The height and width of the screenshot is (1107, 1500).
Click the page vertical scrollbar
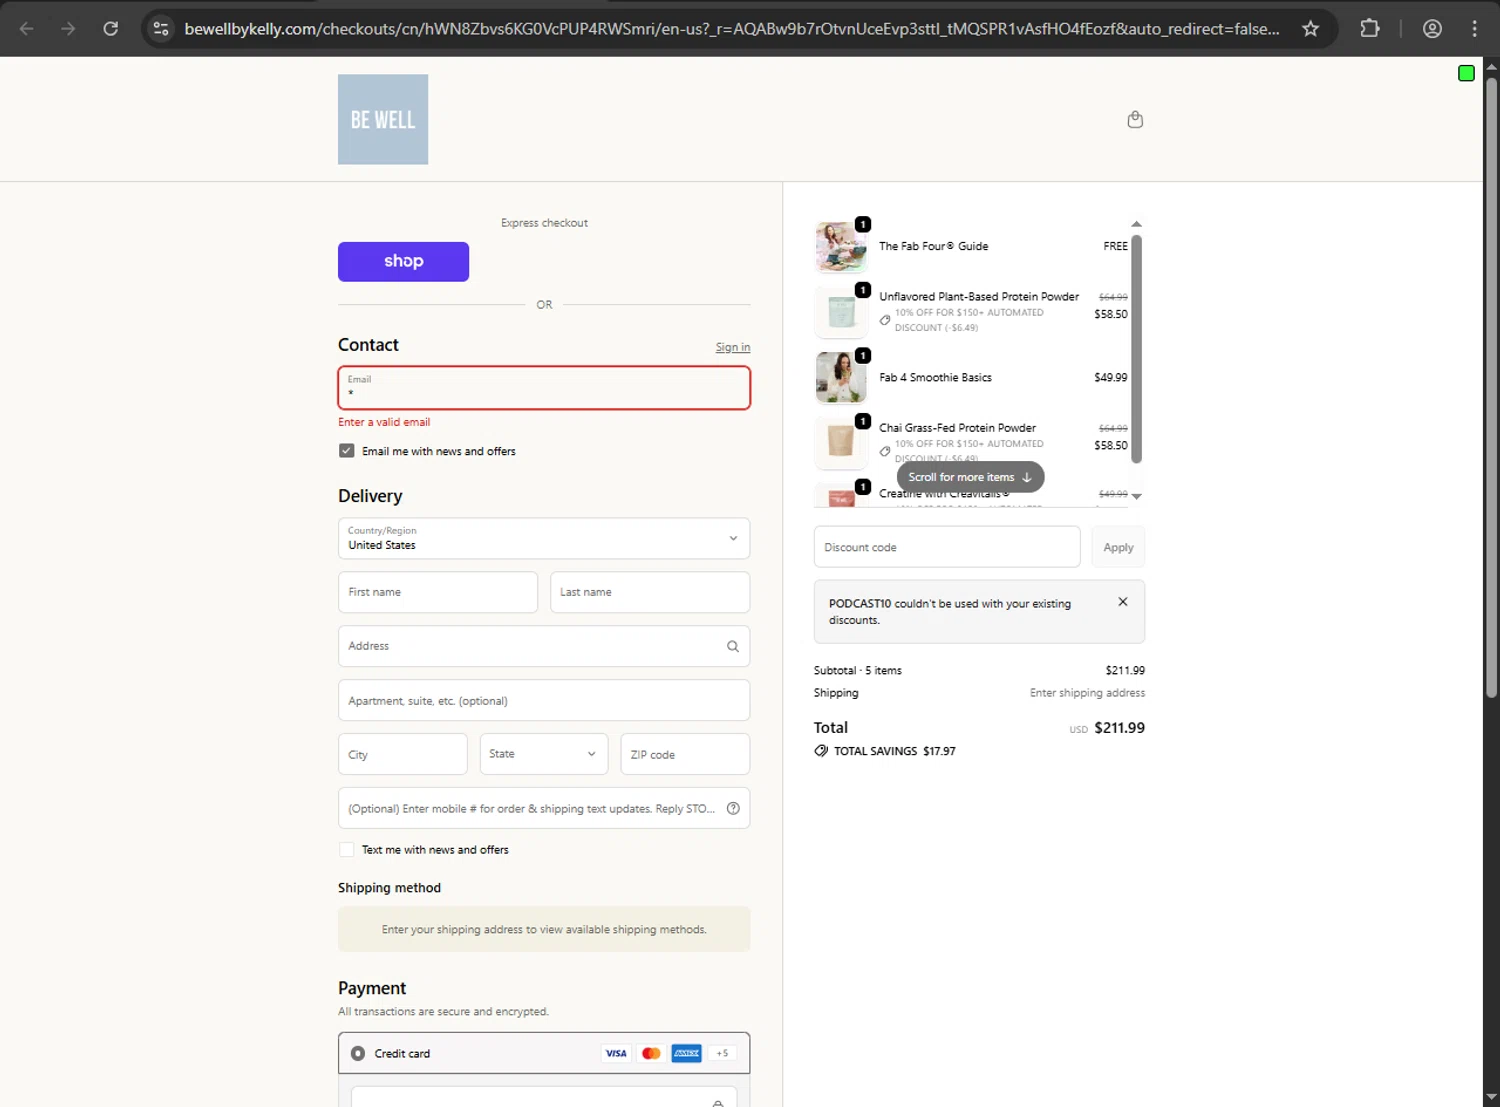[x=1491, y=387]
